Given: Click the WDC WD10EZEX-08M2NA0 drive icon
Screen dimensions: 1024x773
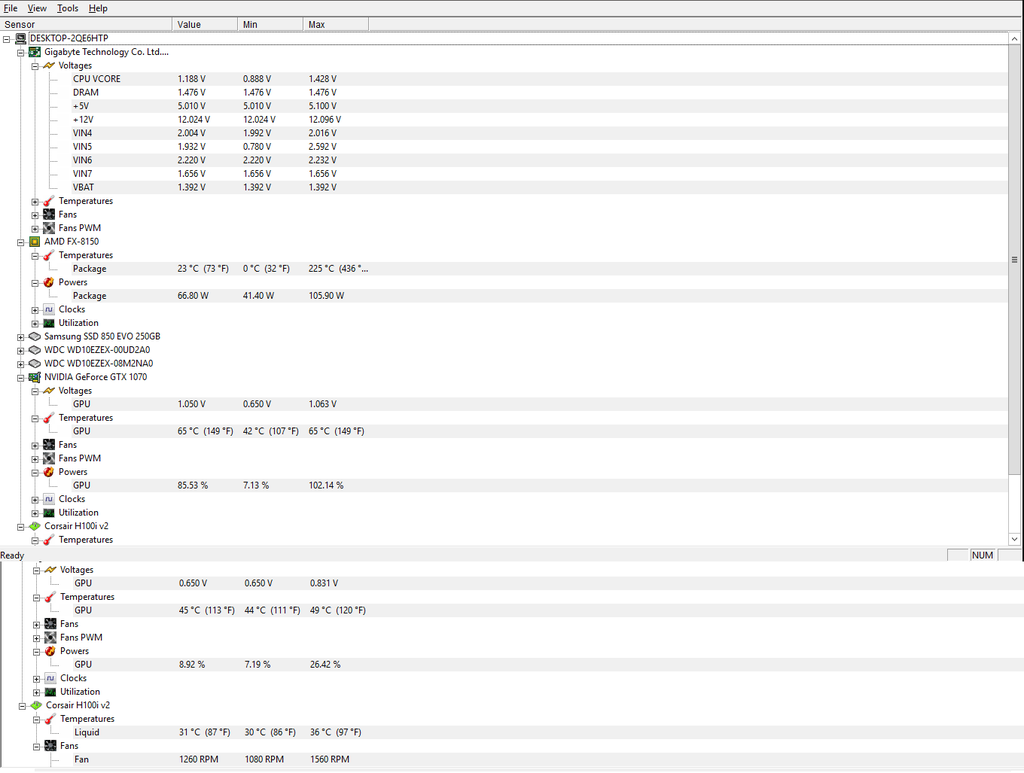Looking at the screenshot, I should pos(35,364).
